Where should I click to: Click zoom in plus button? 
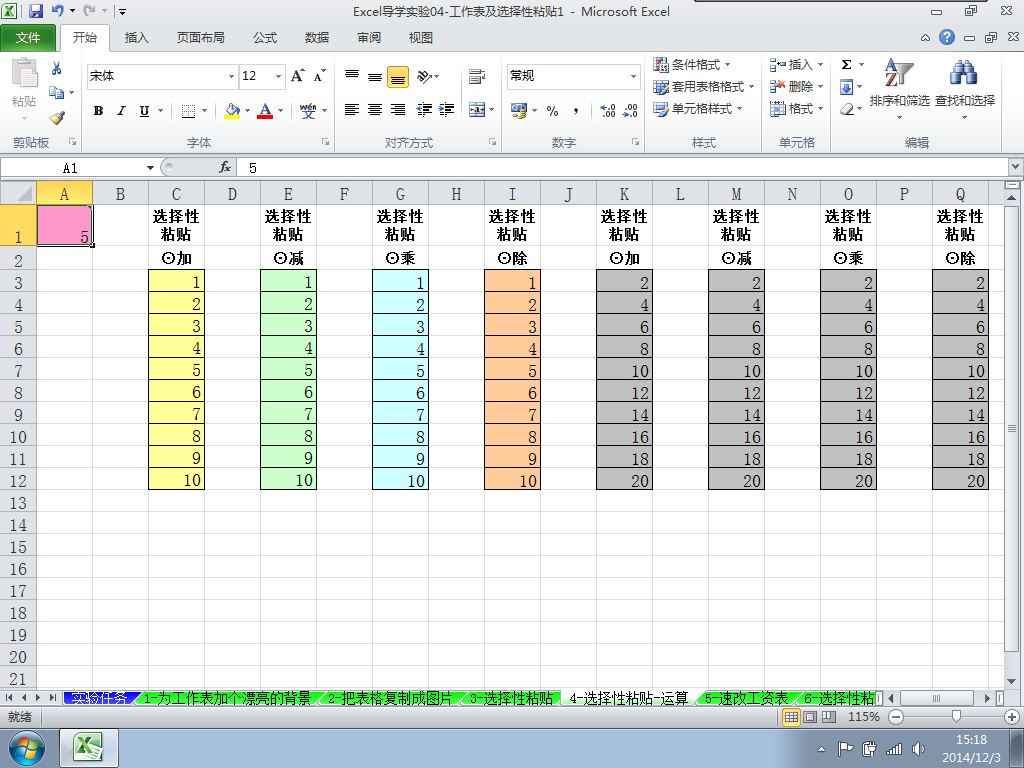click(x=1012, y=717)
